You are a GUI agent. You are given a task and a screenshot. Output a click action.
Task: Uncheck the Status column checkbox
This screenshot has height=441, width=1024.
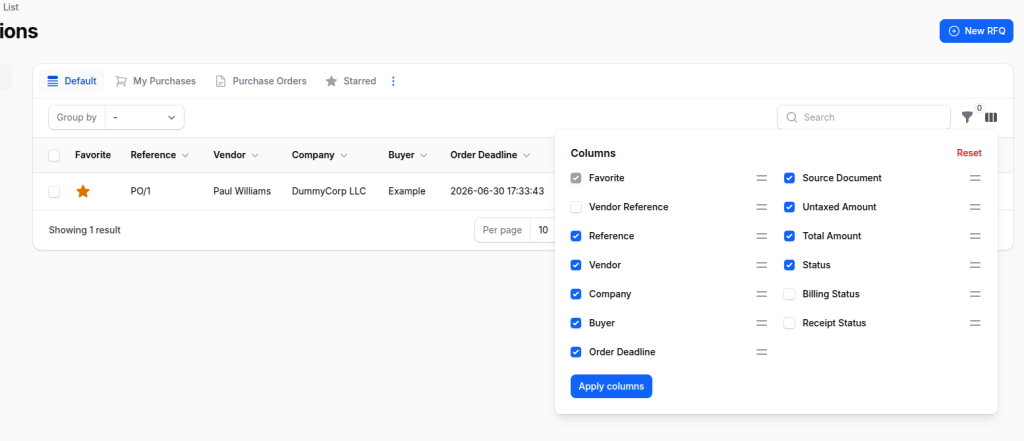[x=790, y=265]
